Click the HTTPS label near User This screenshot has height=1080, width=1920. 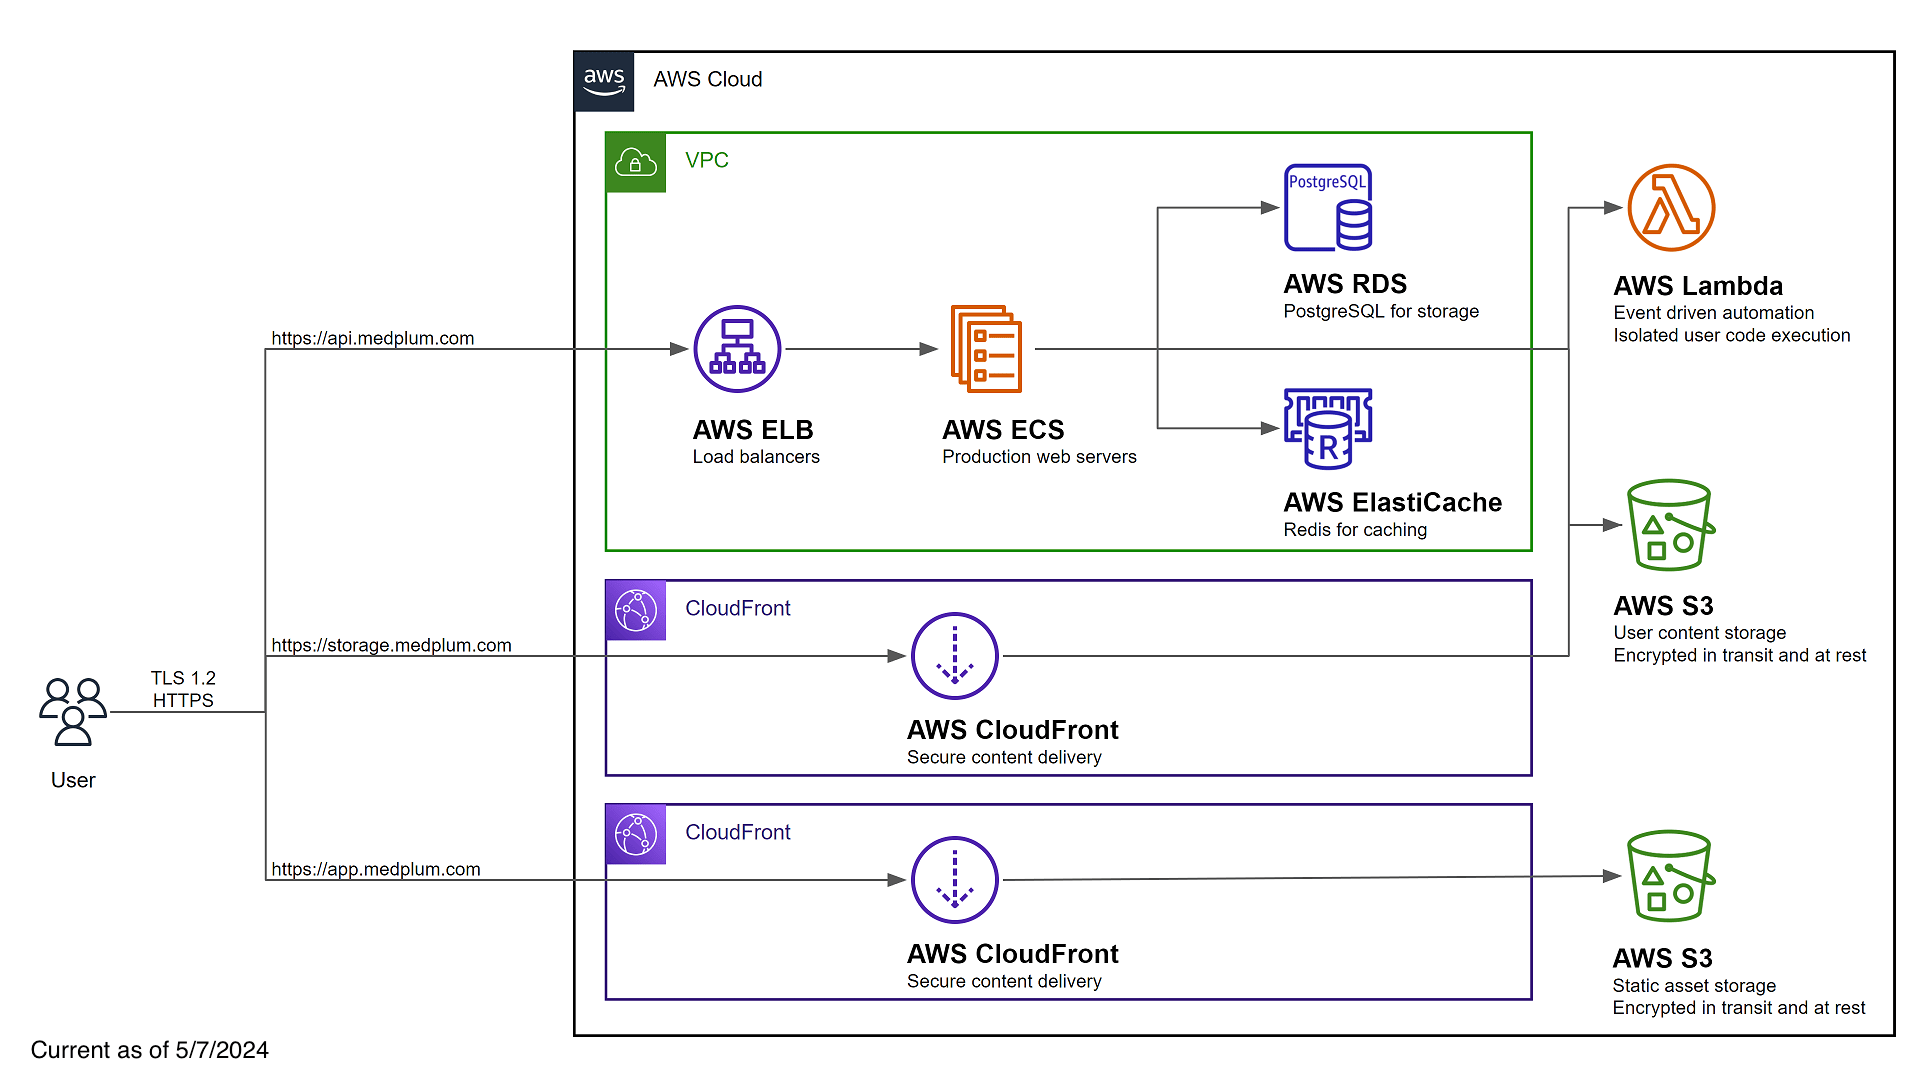[183, 701]
